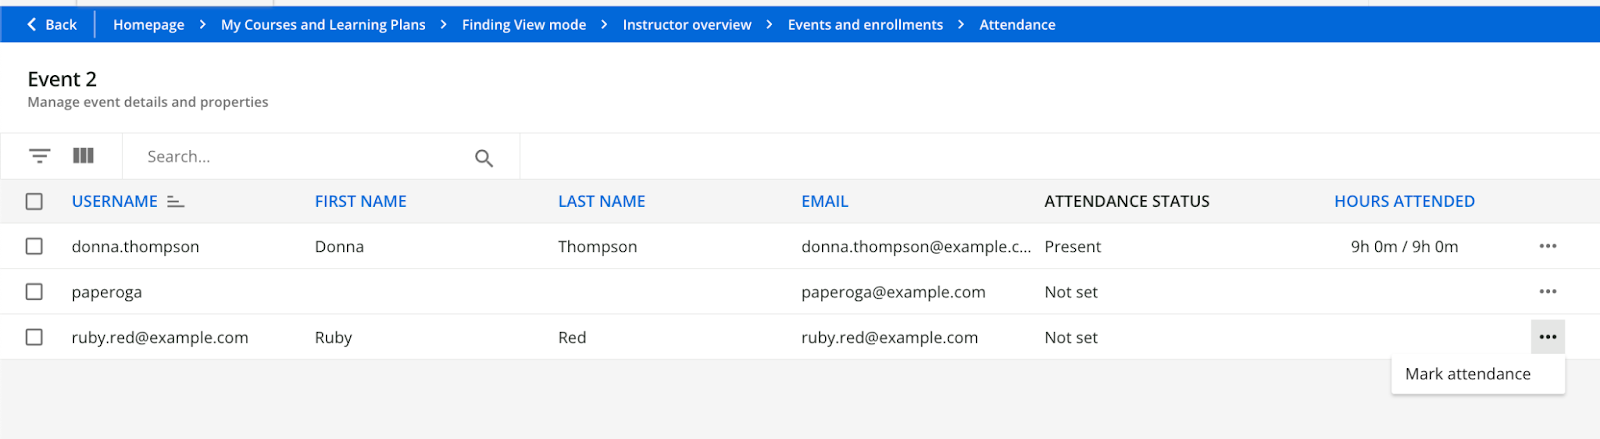Focus the Search input field
The height and width of the screenshot is (439, 1600).
pos(300,157)
